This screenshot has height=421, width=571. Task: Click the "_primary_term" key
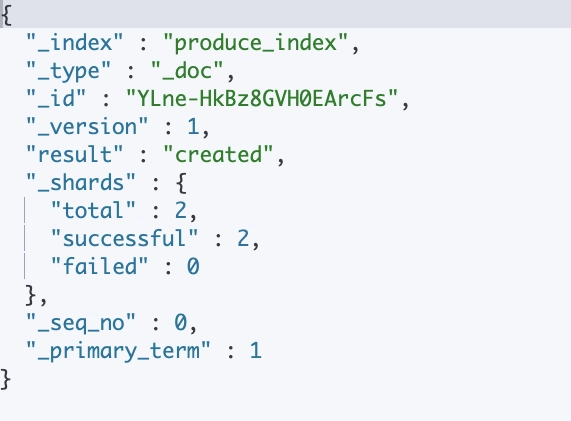(x=118, y=351)
